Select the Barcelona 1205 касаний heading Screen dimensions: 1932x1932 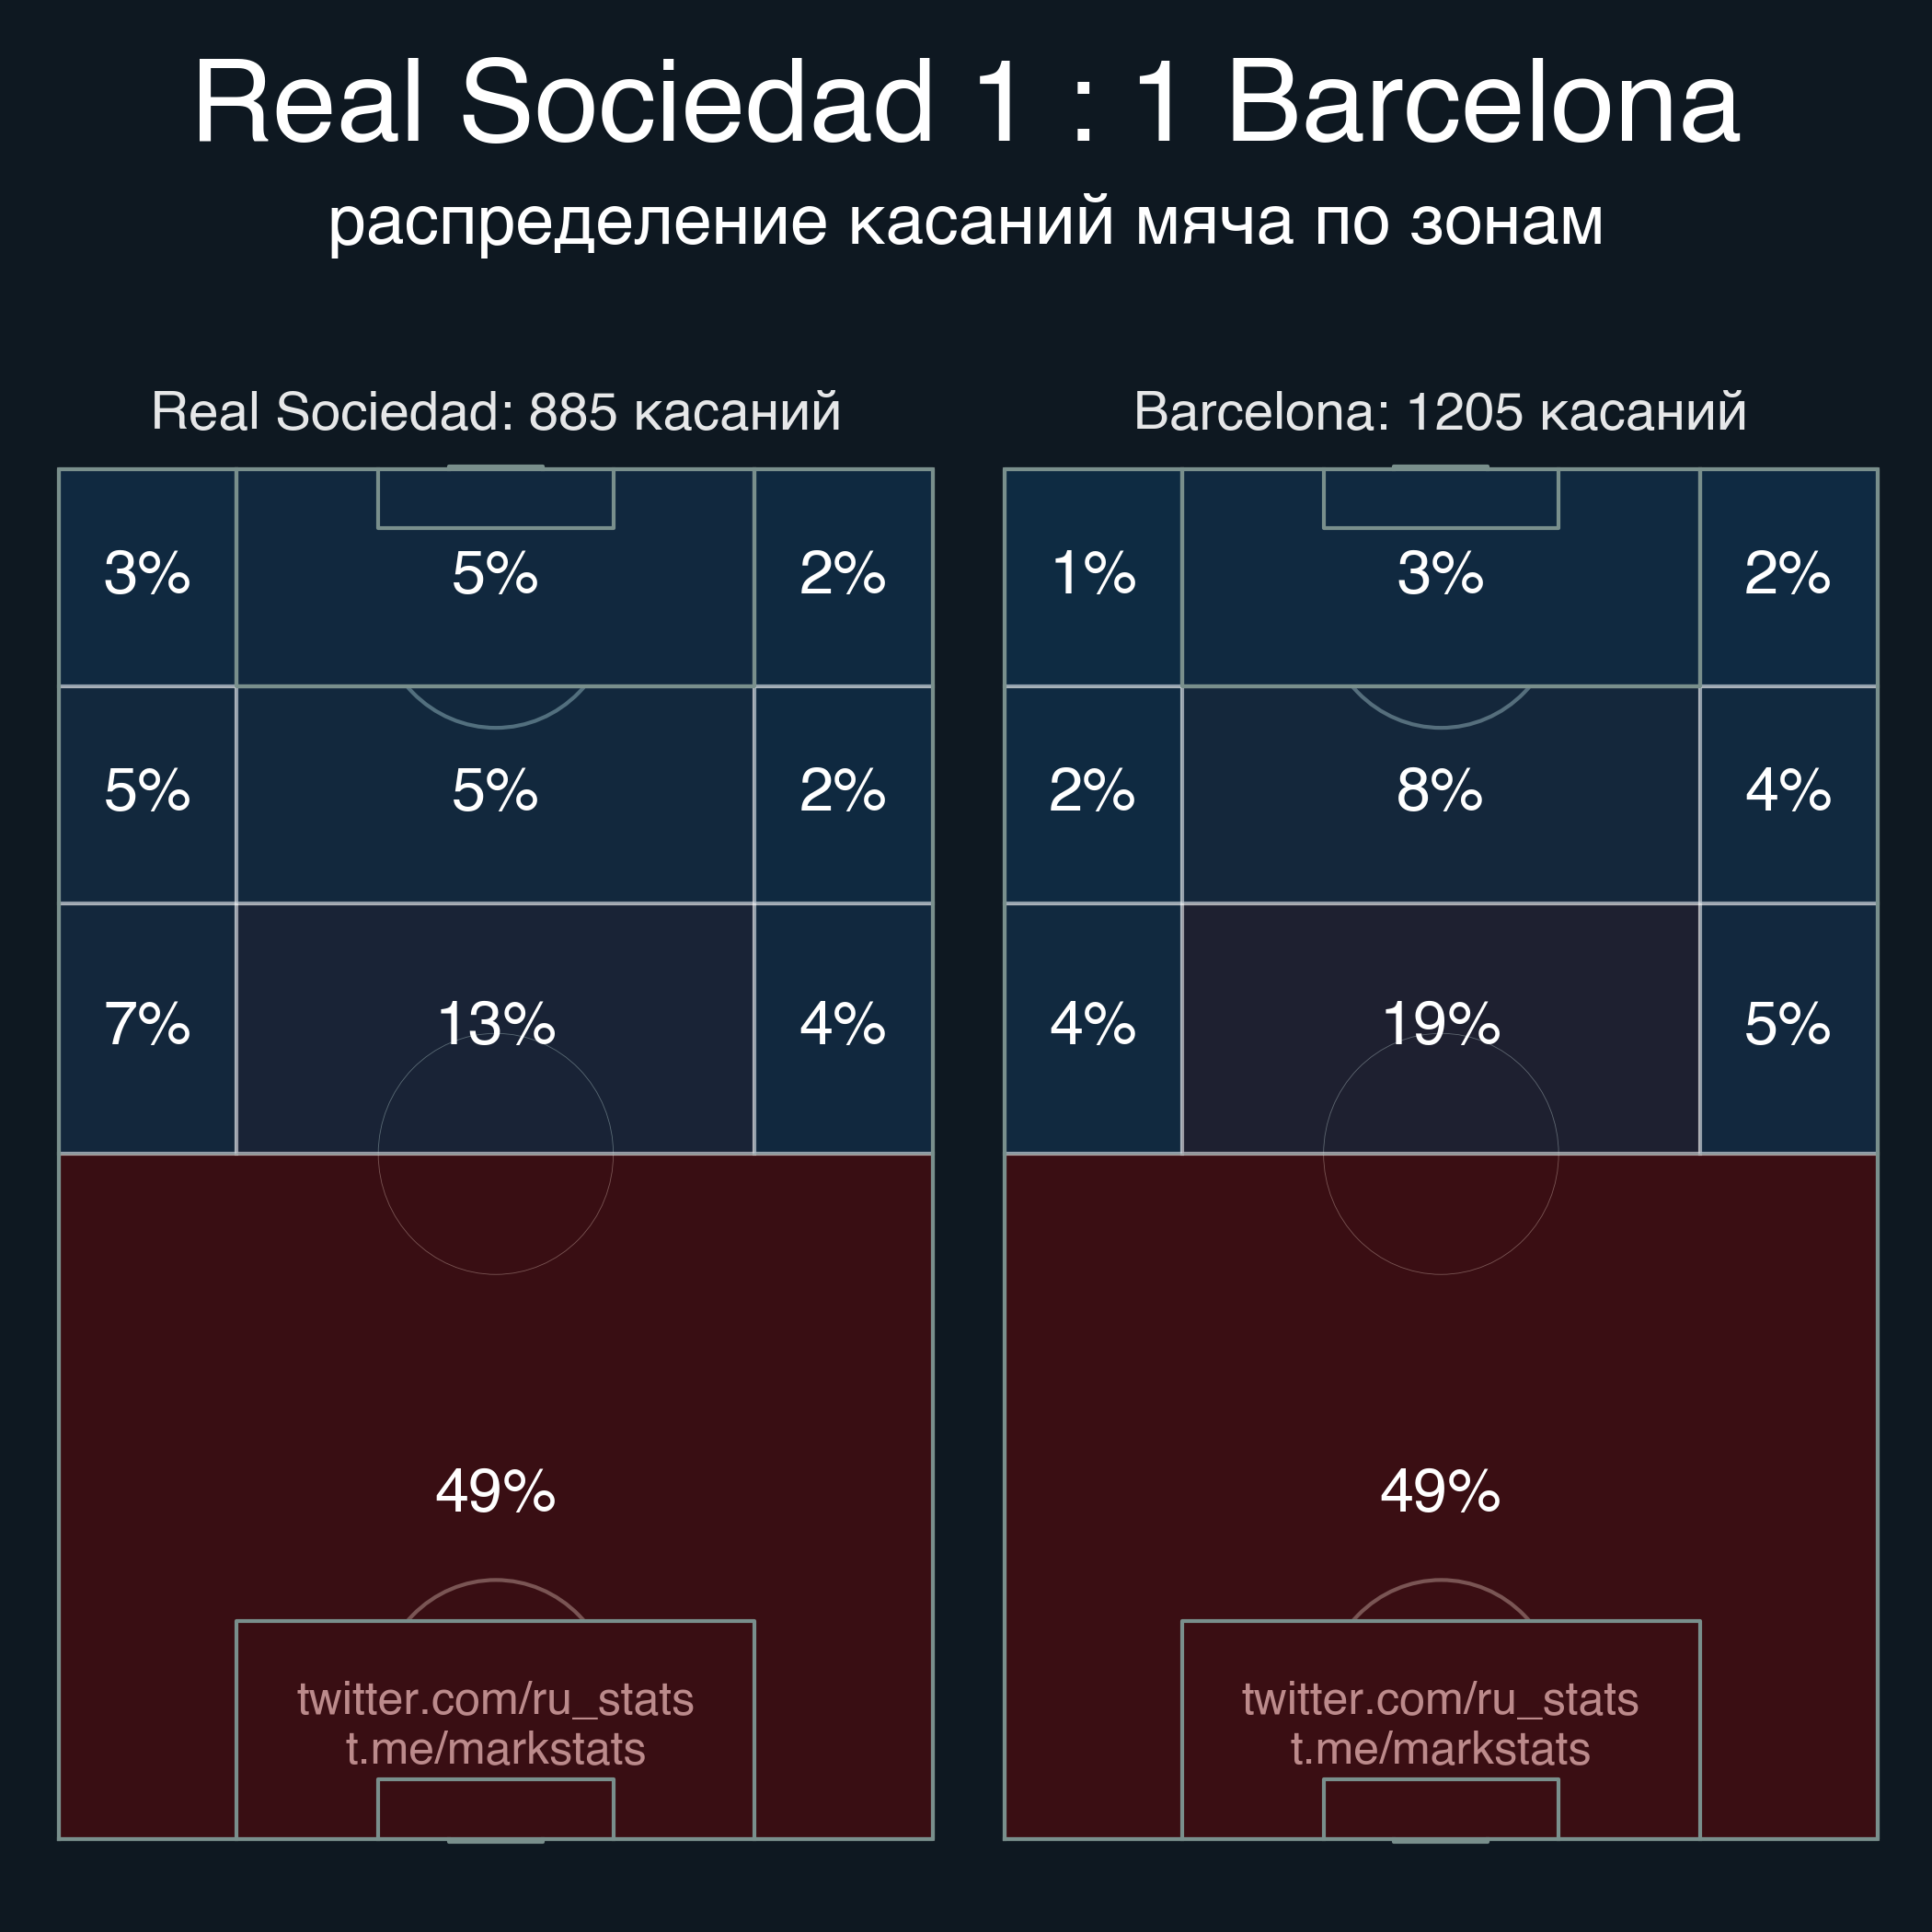click(x=1440, y=411)
